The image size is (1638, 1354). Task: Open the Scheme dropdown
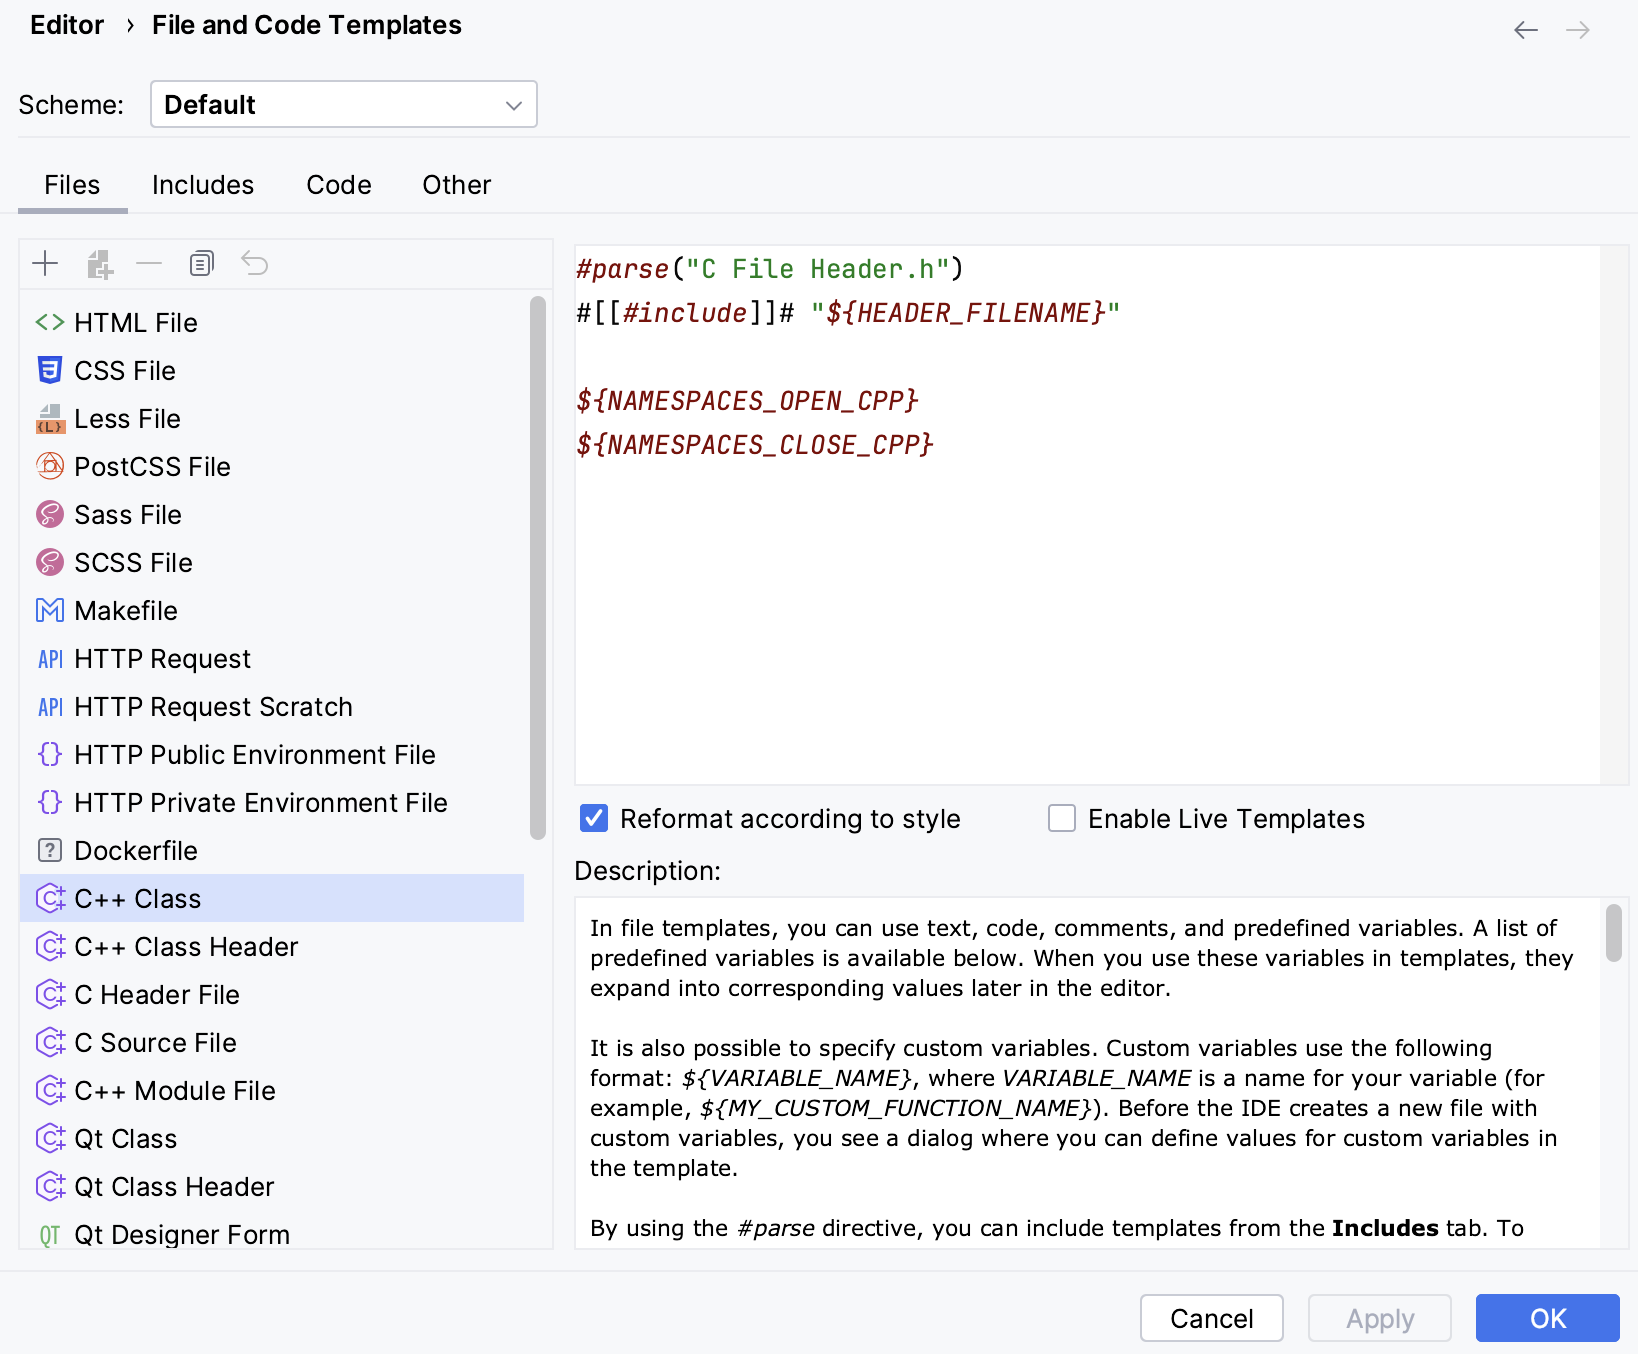343,104
